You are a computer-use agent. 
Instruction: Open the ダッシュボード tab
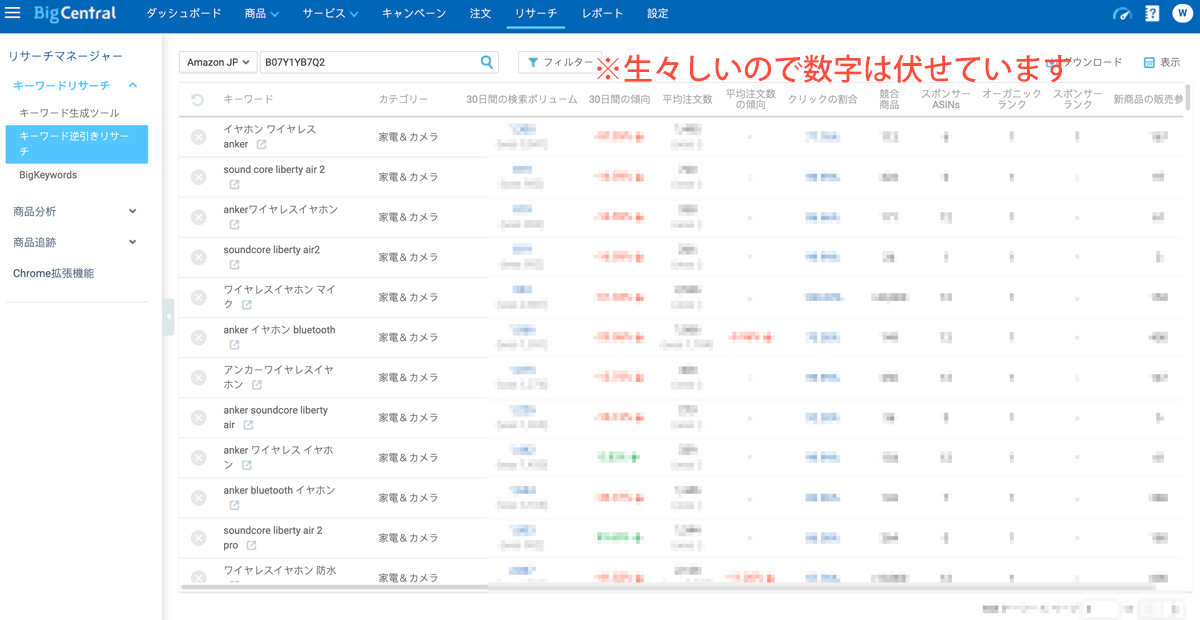coord(184,14)
